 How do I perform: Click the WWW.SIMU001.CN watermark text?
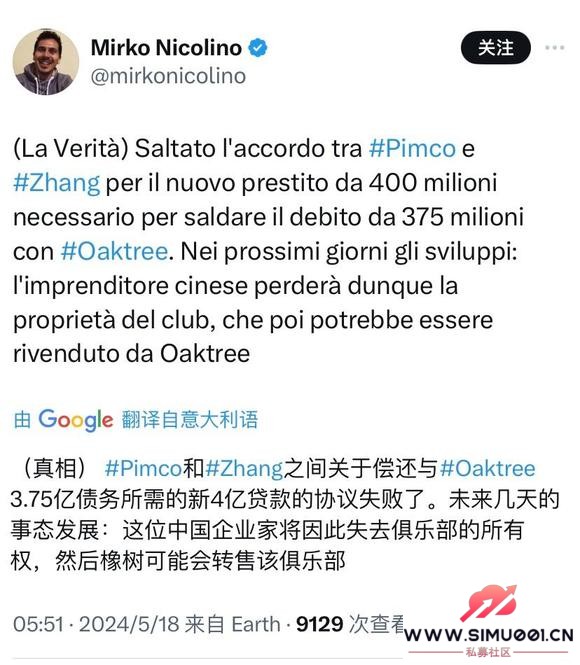pyautogui.click(x=488, y=636)
